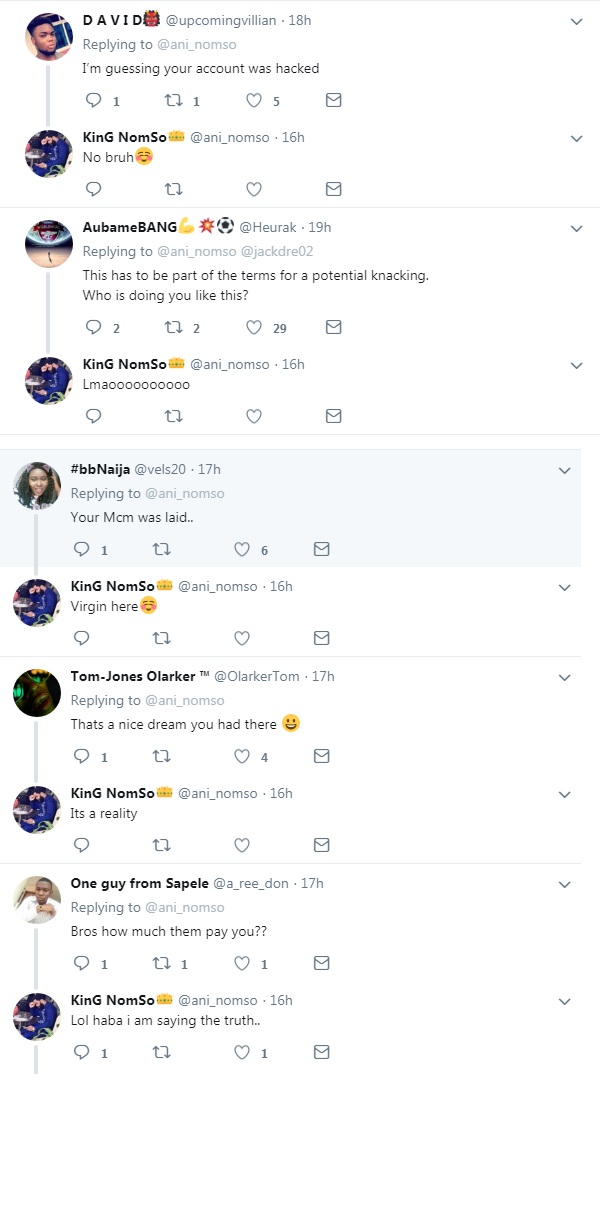600x1216 pixels.
Task: Reply to DAVID's hacked account tweet
Action: [x=94, y=101]
